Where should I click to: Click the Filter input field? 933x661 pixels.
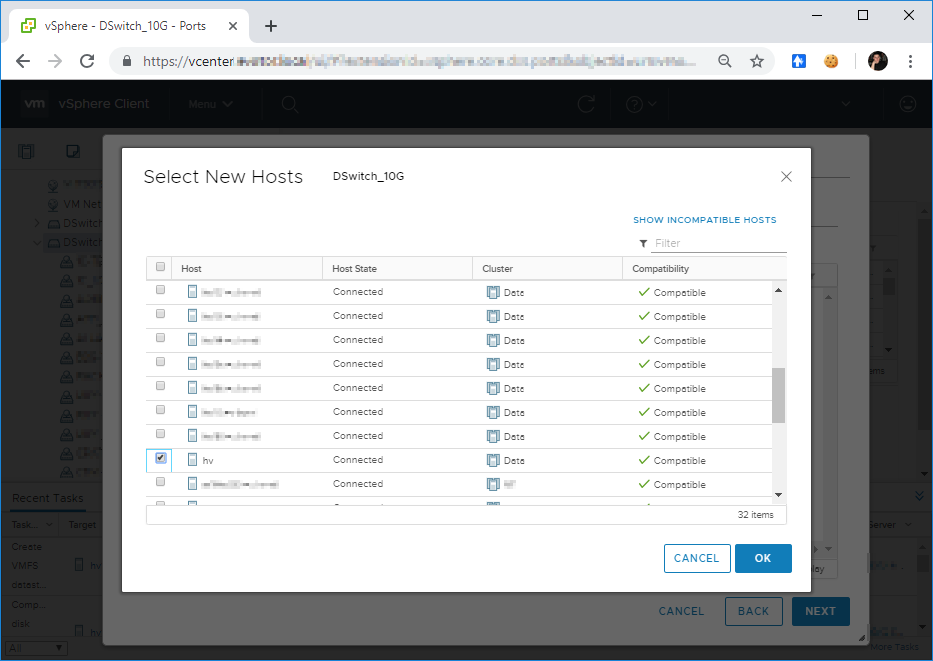[x=719, y=243]
